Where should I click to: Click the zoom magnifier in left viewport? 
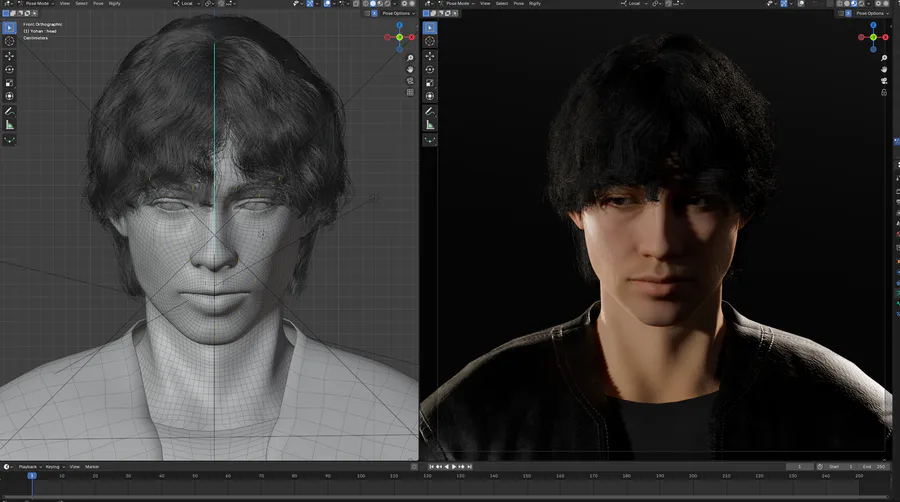pyautogui.click(x=410, y=58)
